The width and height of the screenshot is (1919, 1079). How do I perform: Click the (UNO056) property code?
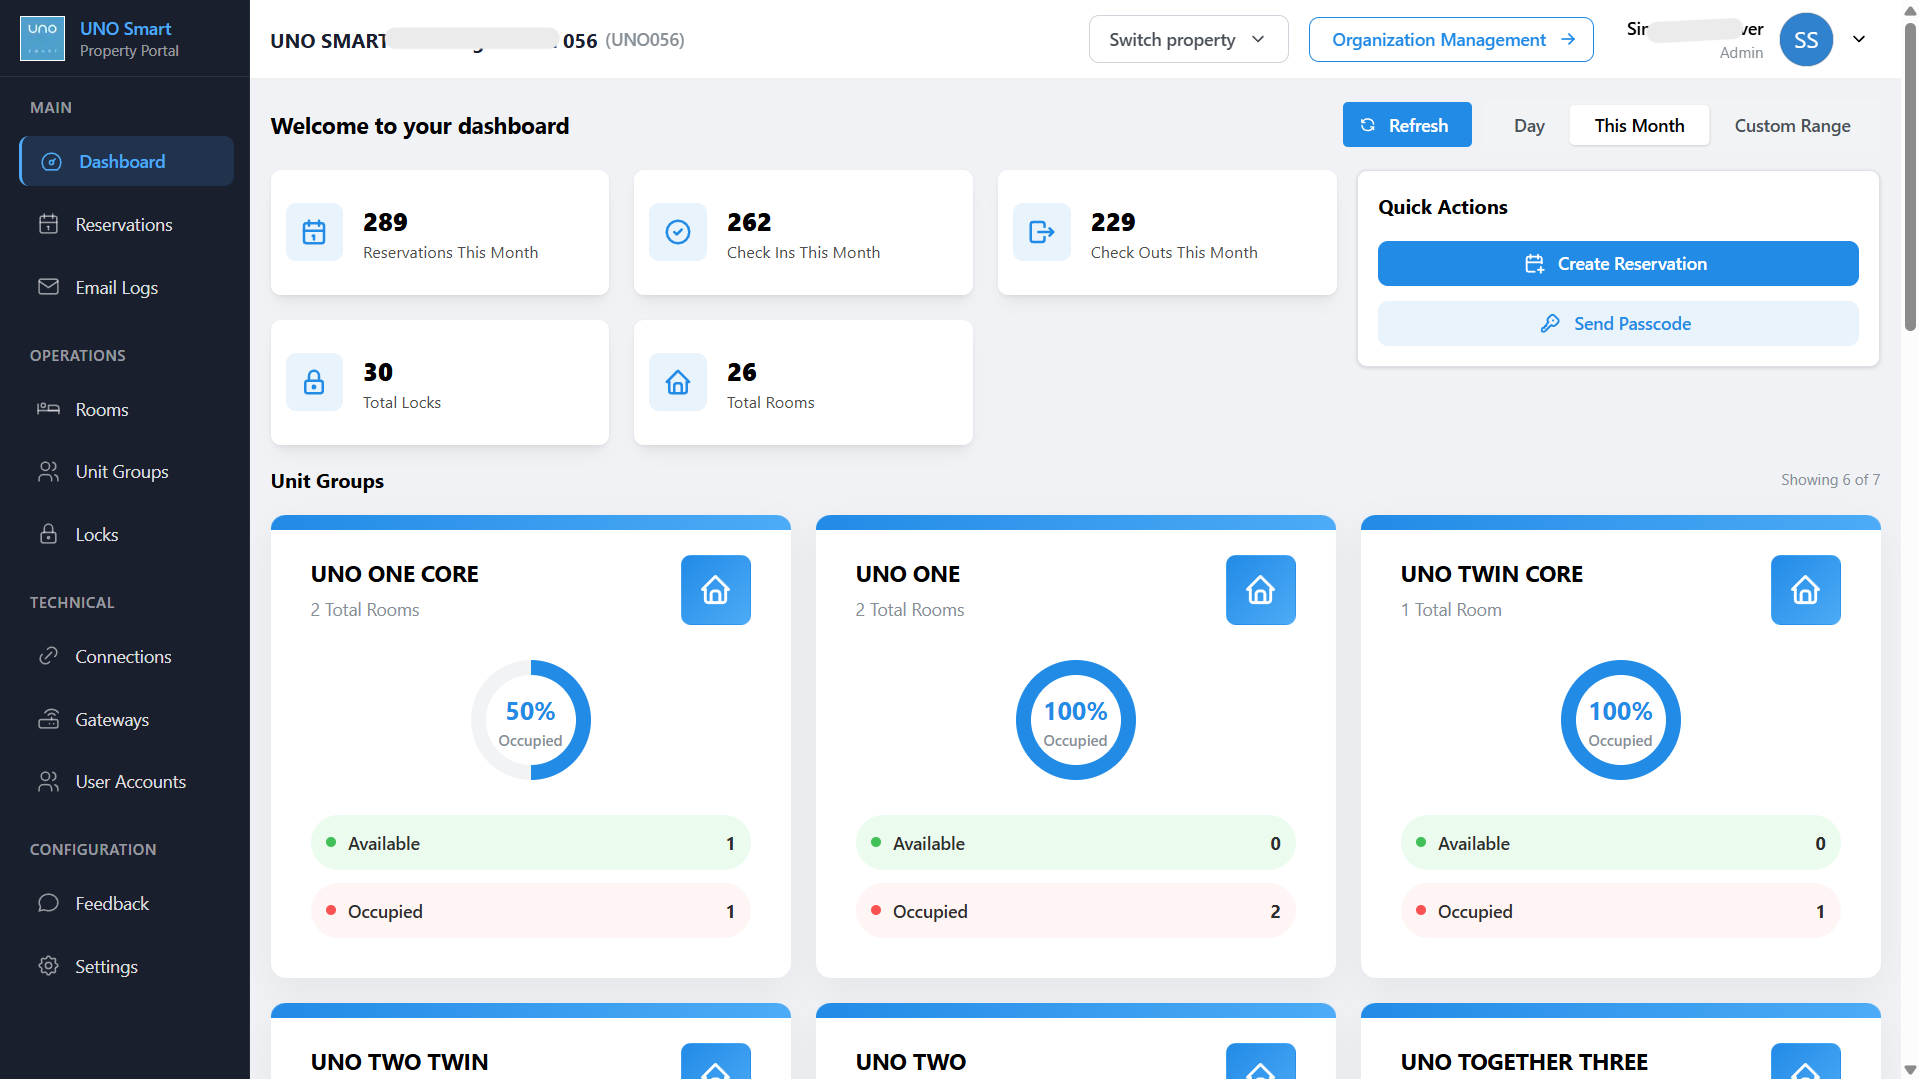click(x=645, y=40)
